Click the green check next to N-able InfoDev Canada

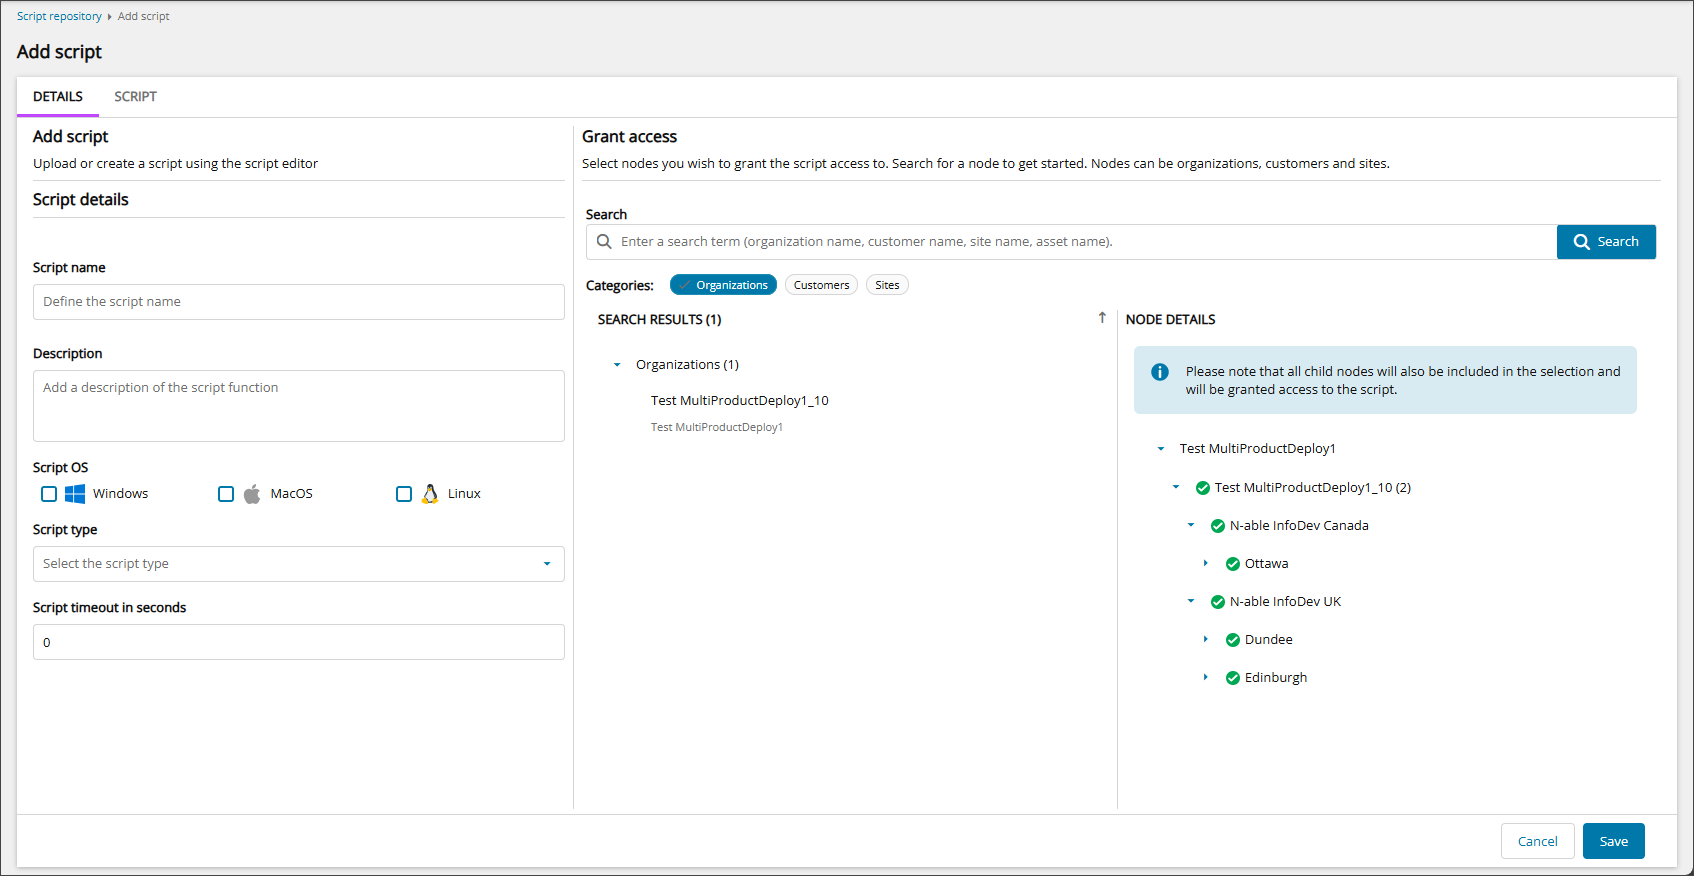[1217, 526]
